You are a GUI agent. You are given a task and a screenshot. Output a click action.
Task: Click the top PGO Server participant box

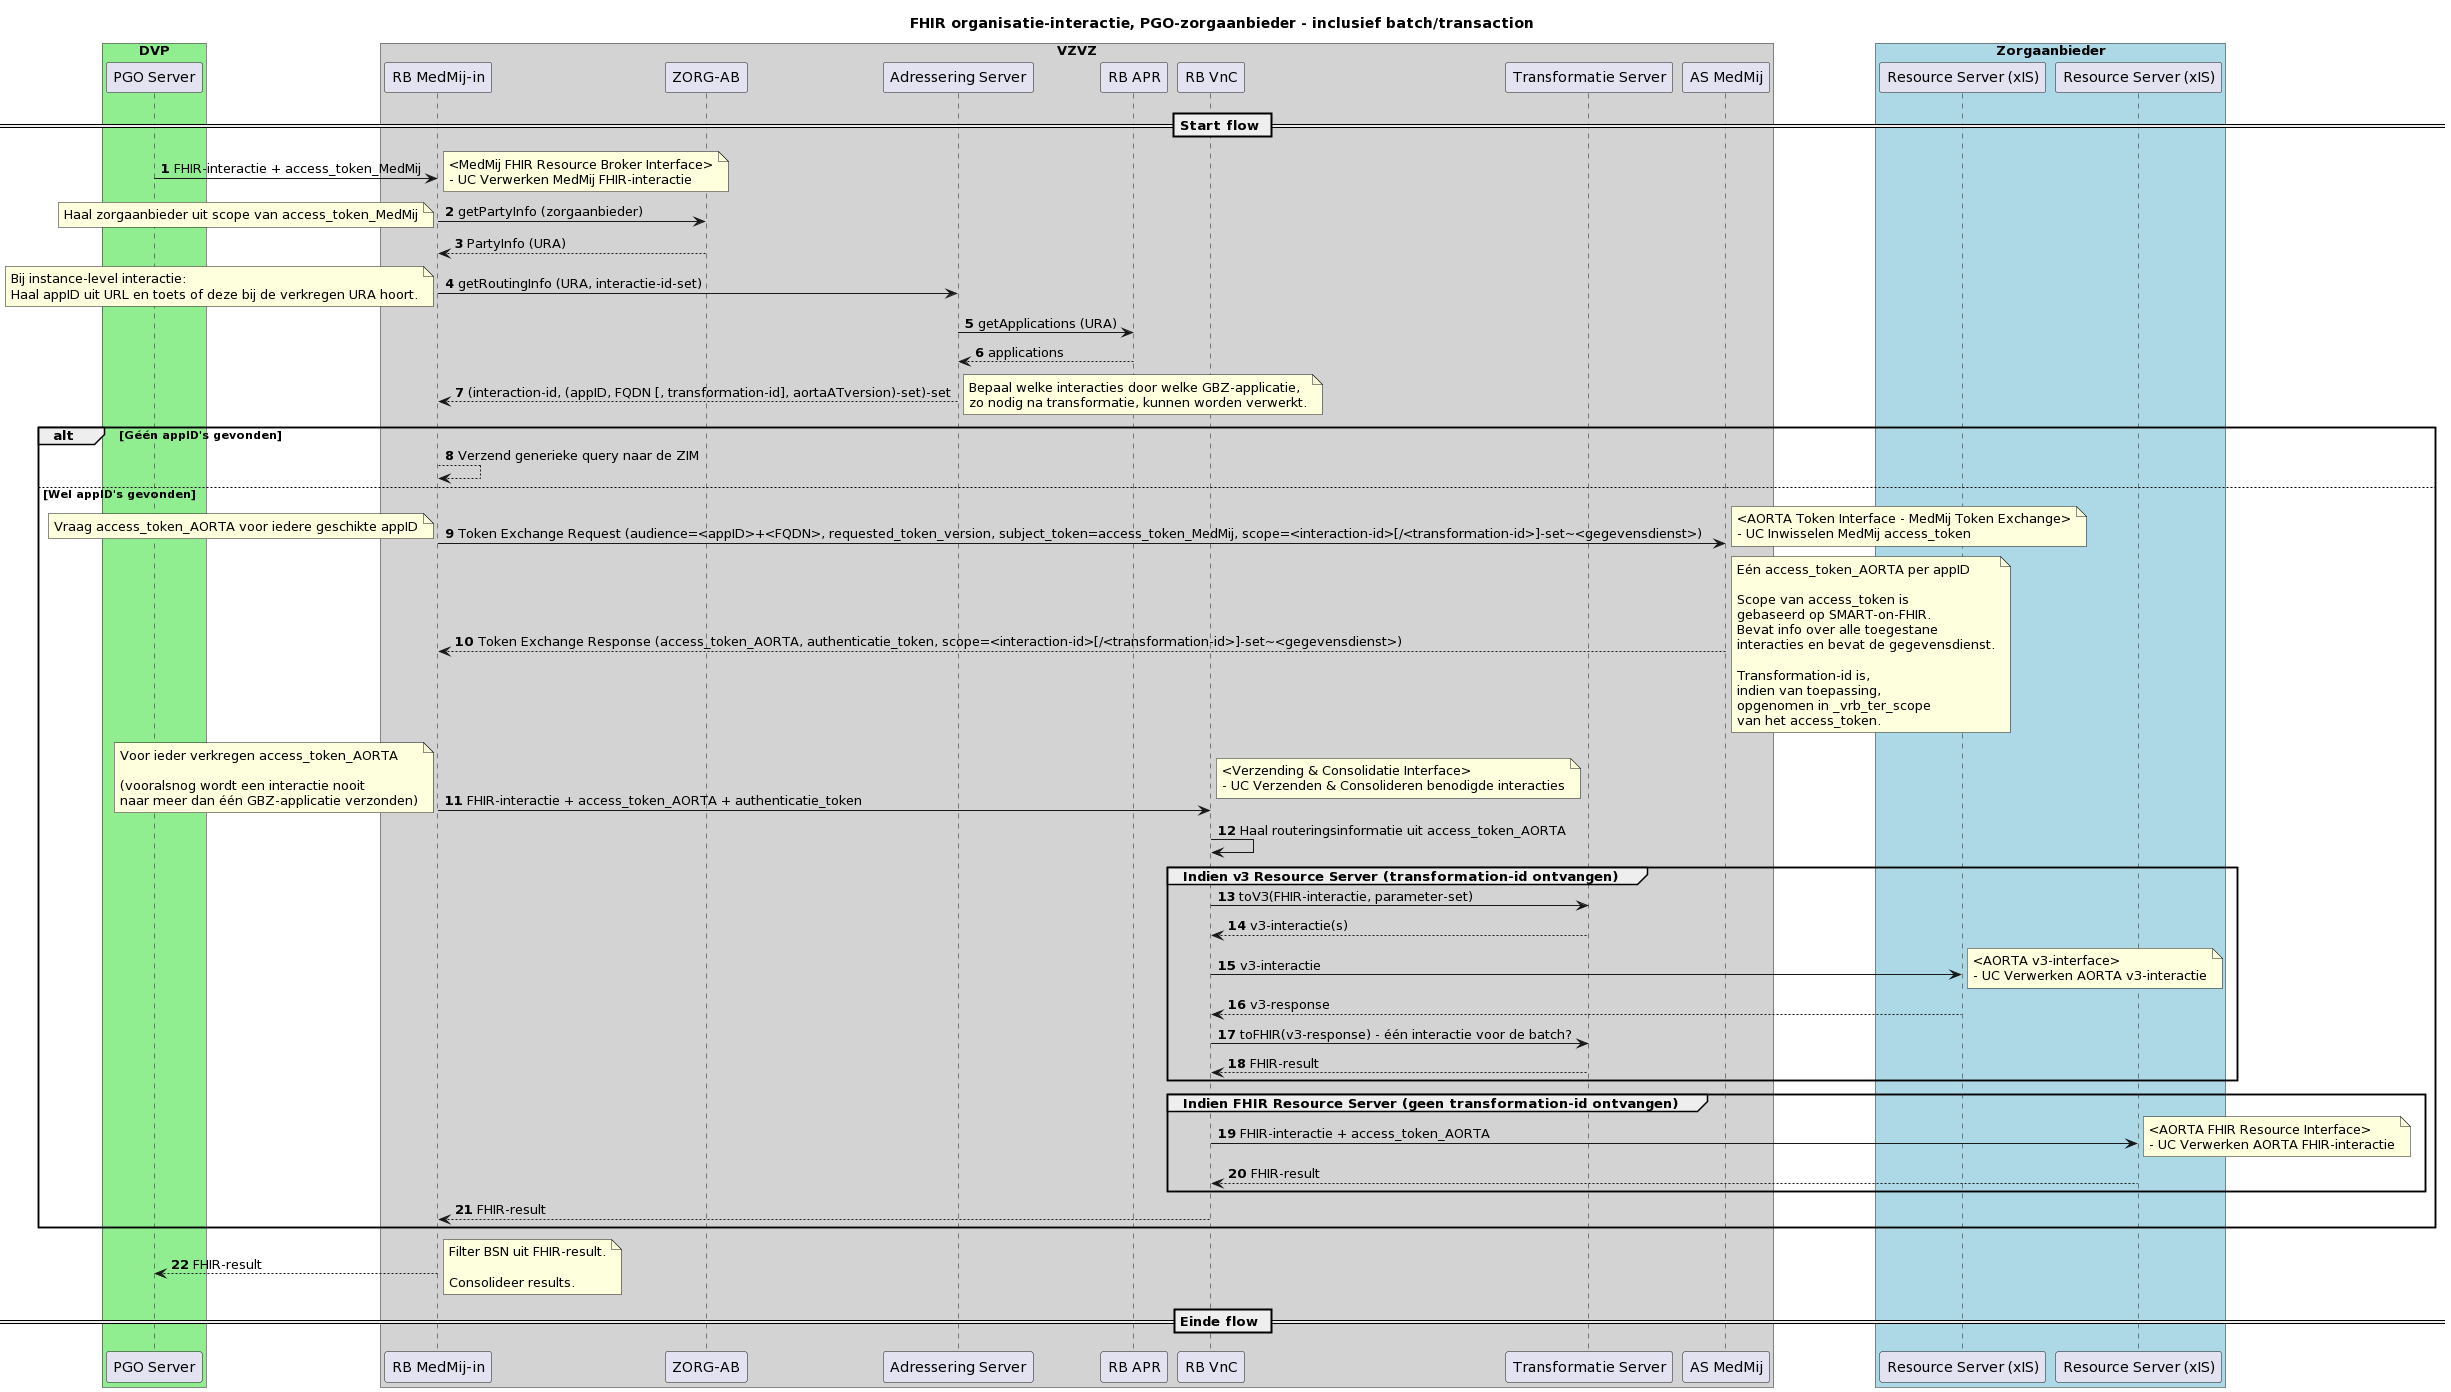(154, 77)
